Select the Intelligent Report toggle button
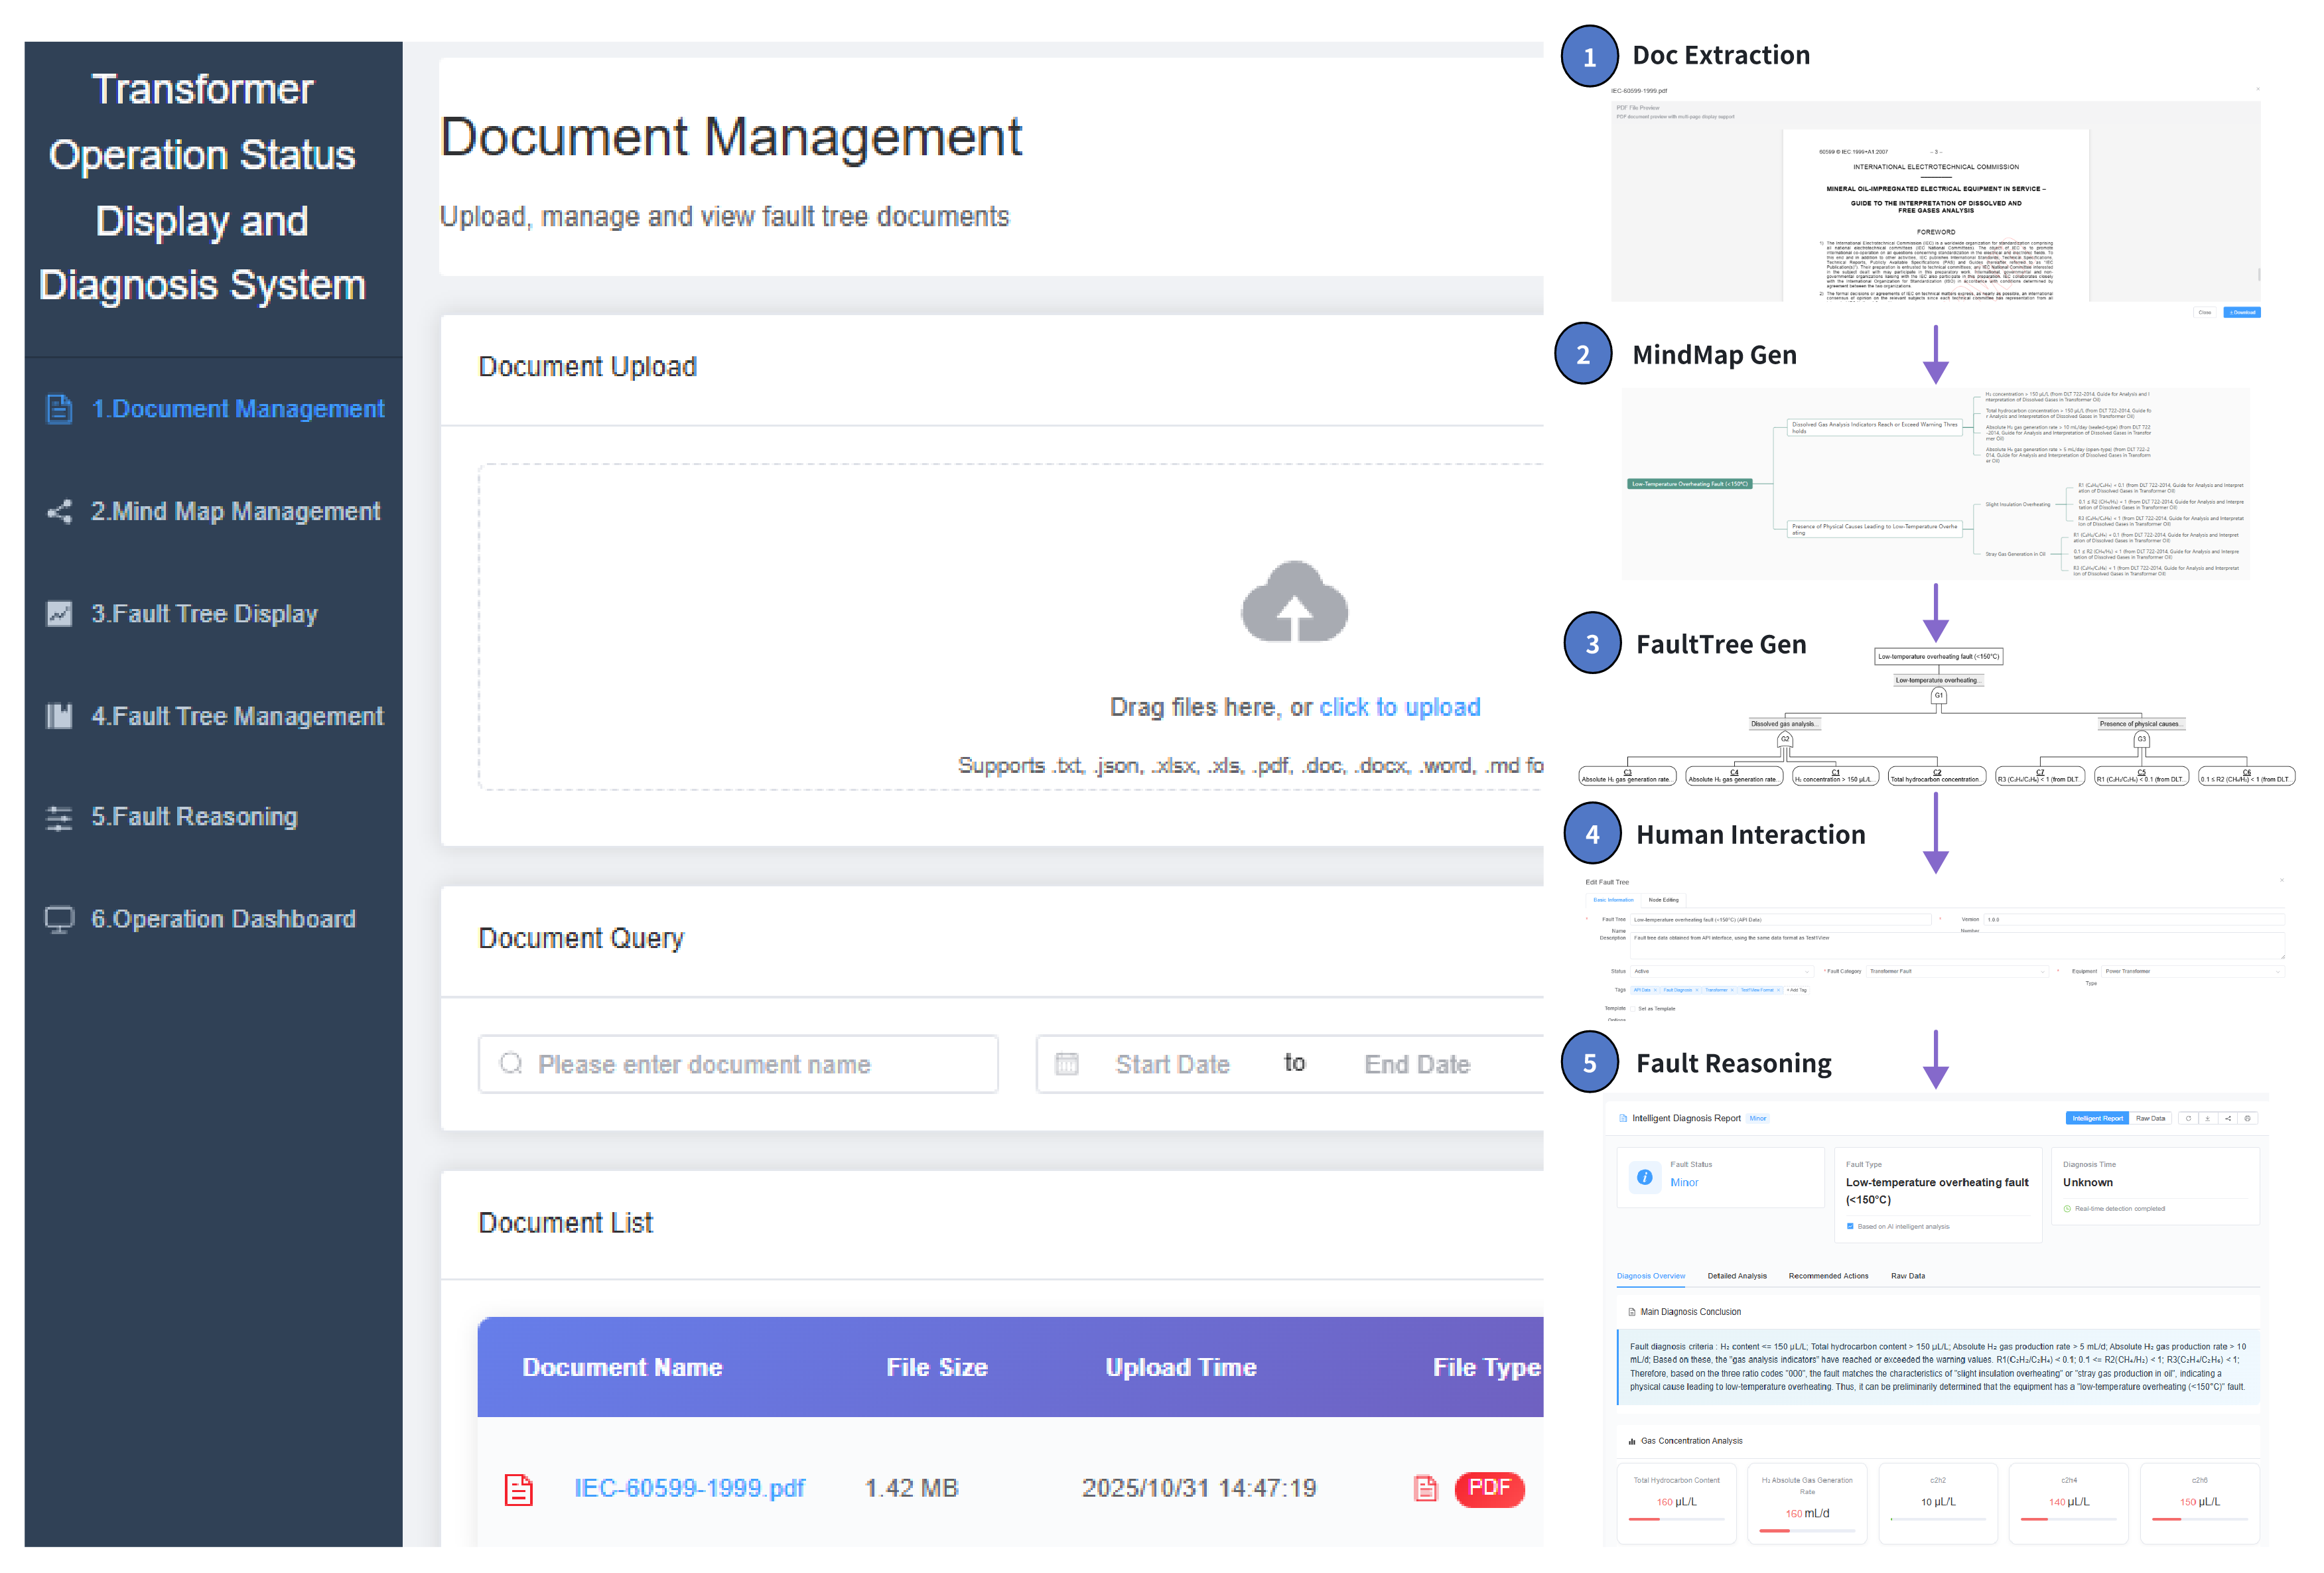This screenshot has width=2324, height=1573. tap(2097, 1118)
